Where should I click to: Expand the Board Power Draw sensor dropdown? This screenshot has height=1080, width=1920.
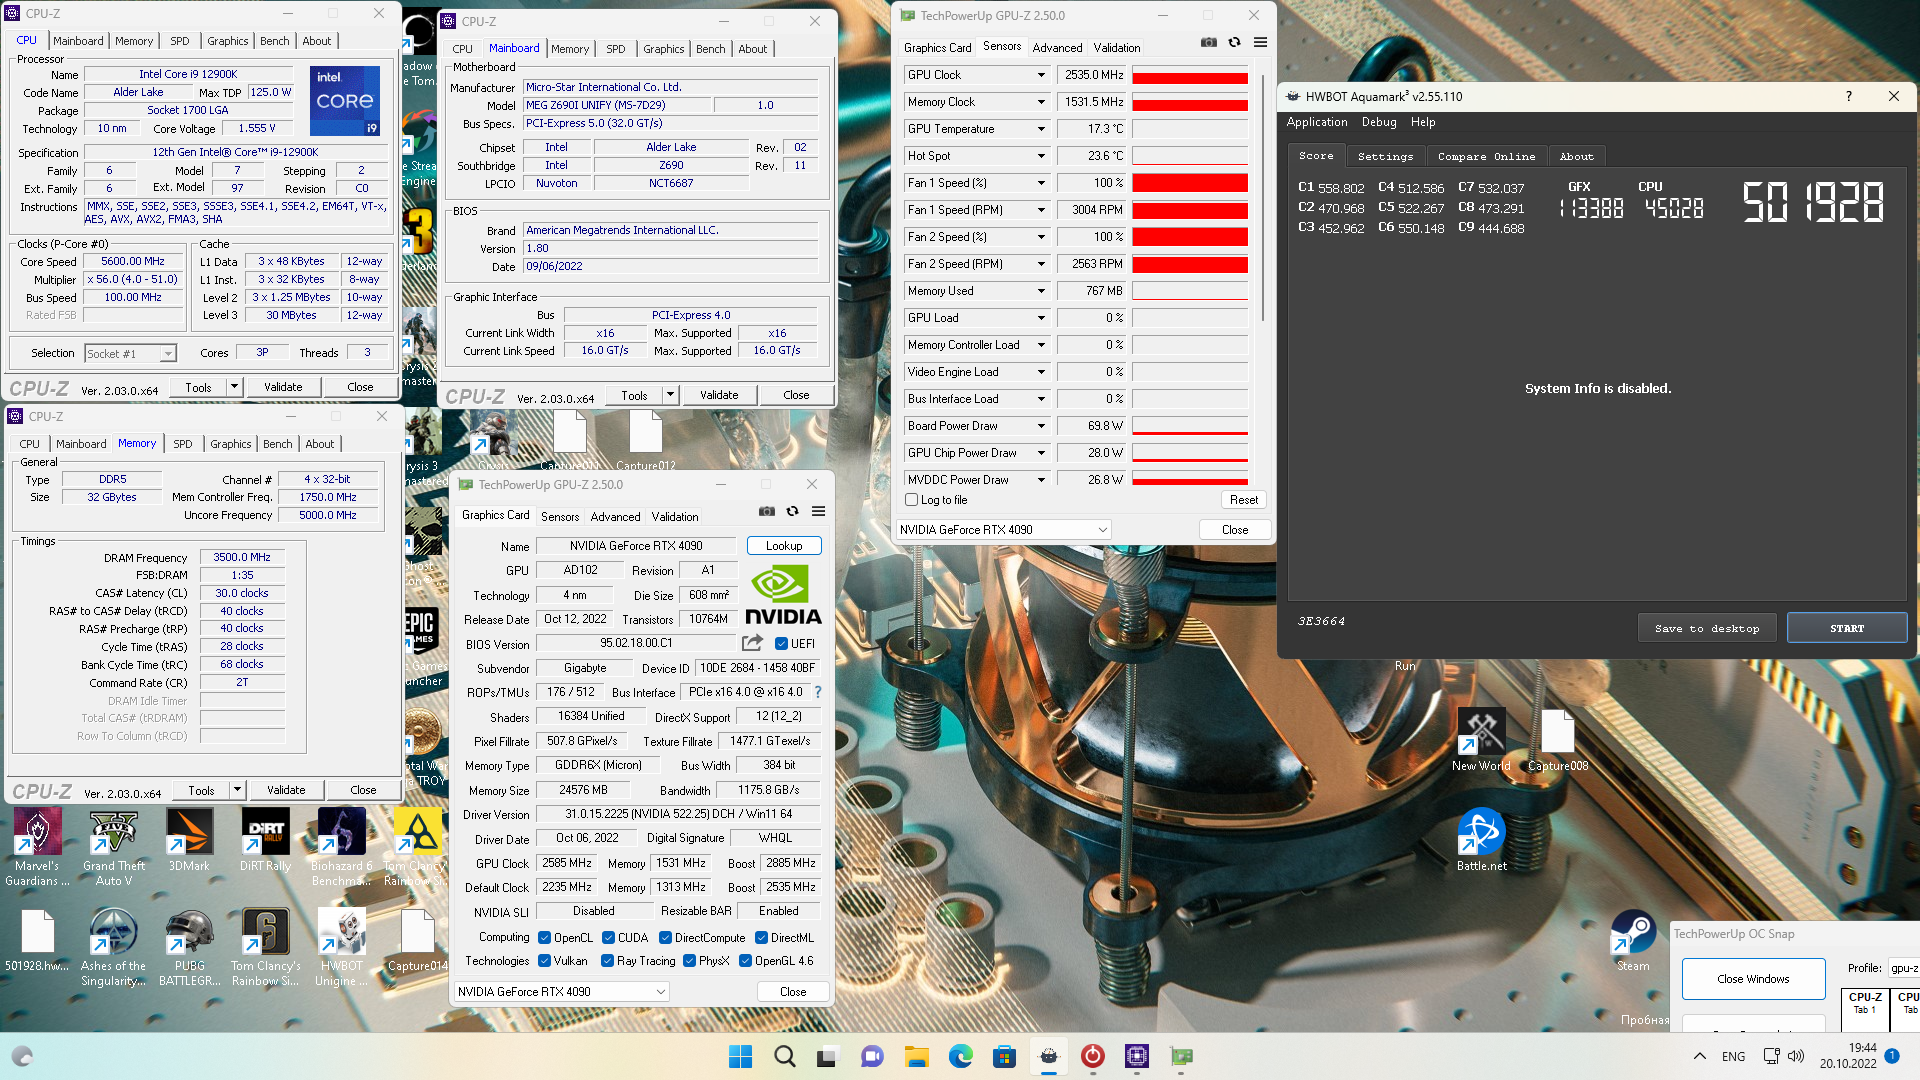click(x=1041, y=426)
